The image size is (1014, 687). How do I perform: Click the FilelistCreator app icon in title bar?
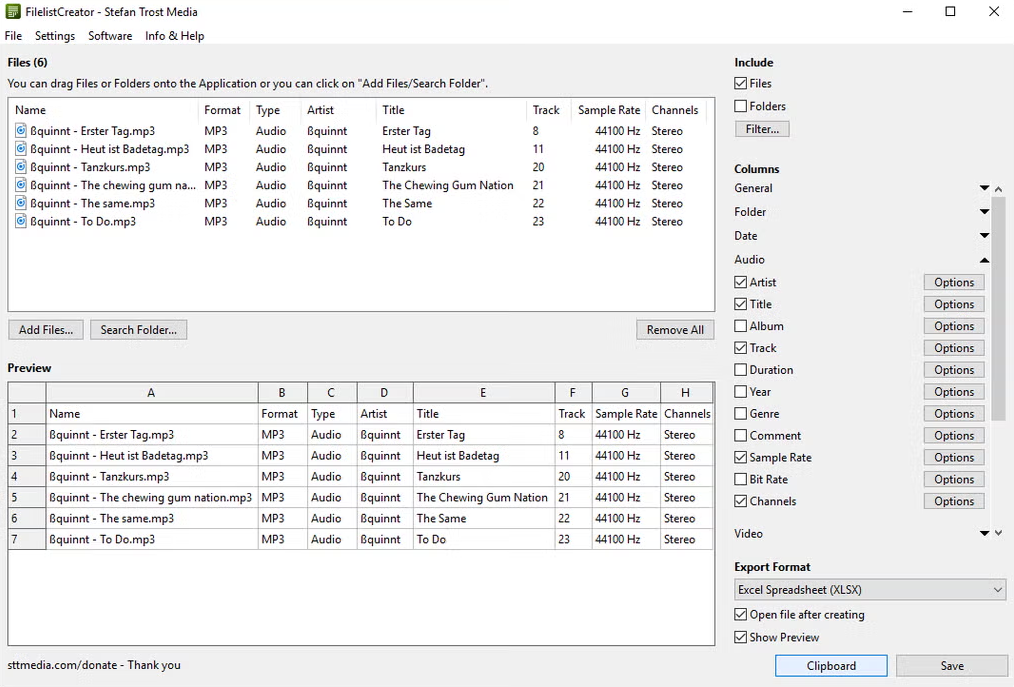pyautogui.click(x=12, y=12)
